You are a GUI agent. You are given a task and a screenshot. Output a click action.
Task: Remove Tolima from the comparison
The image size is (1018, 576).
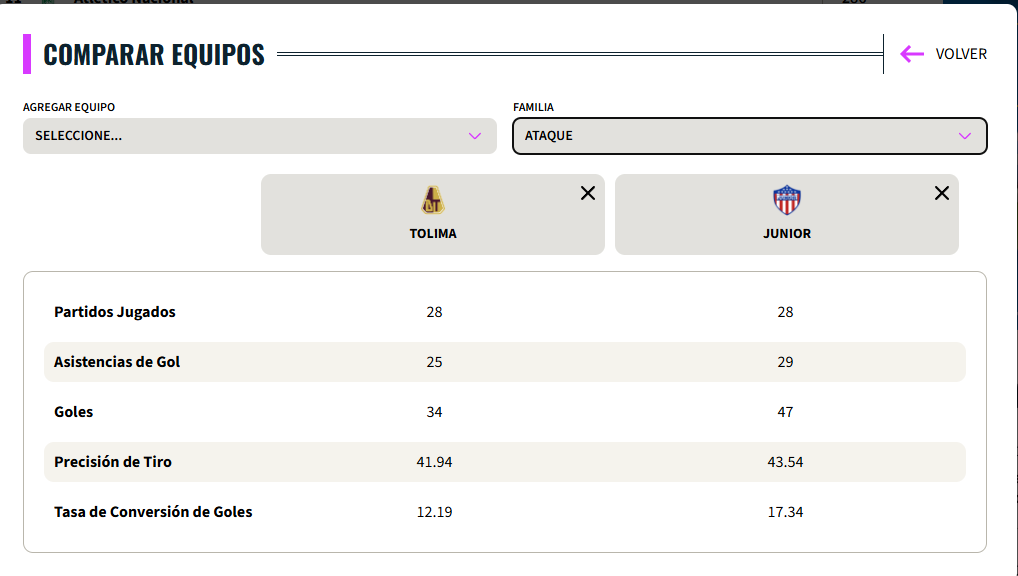click(588, 193)
